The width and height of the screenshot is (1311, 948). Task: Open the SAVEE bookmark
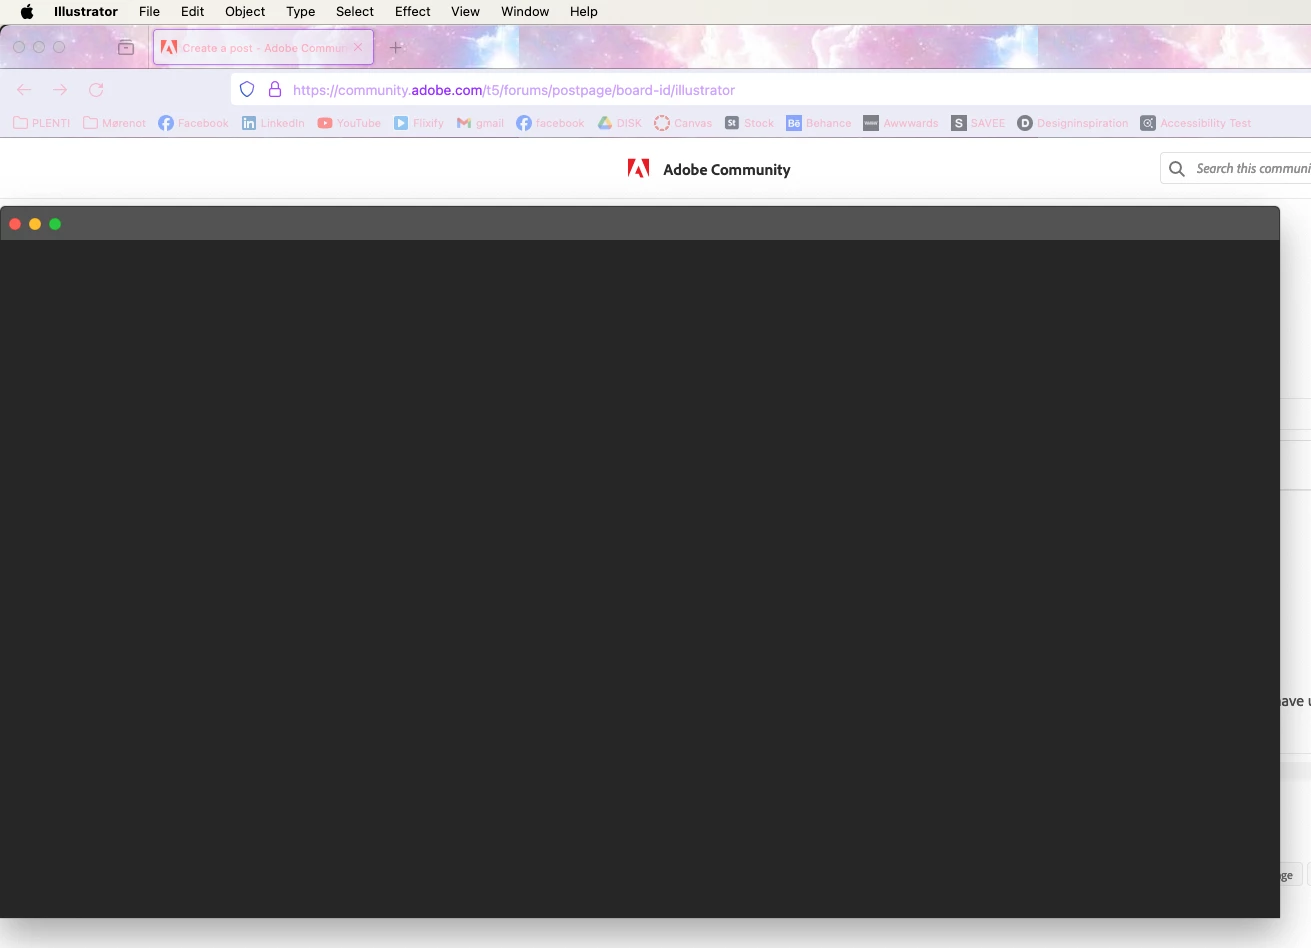click(x=978, y=123)
